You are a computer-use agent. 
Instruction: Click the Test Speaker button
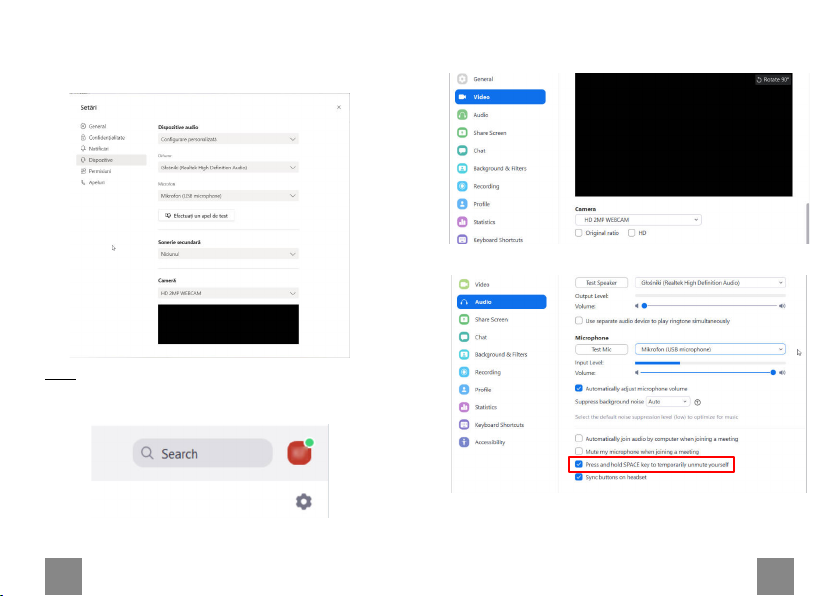coord(601,283)
